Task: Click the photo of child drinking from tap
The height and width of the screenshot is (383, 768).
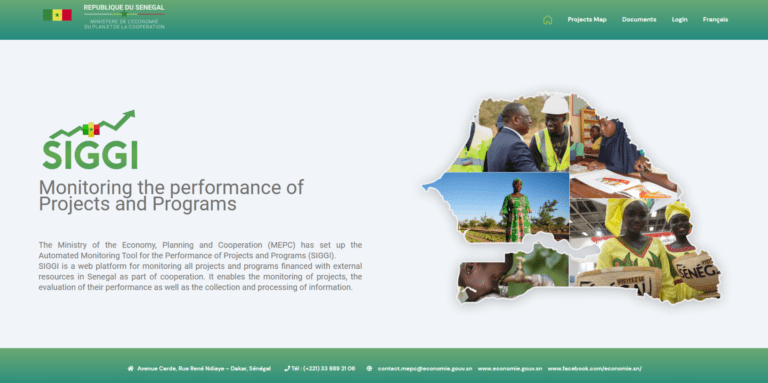Action: (512, 272)
